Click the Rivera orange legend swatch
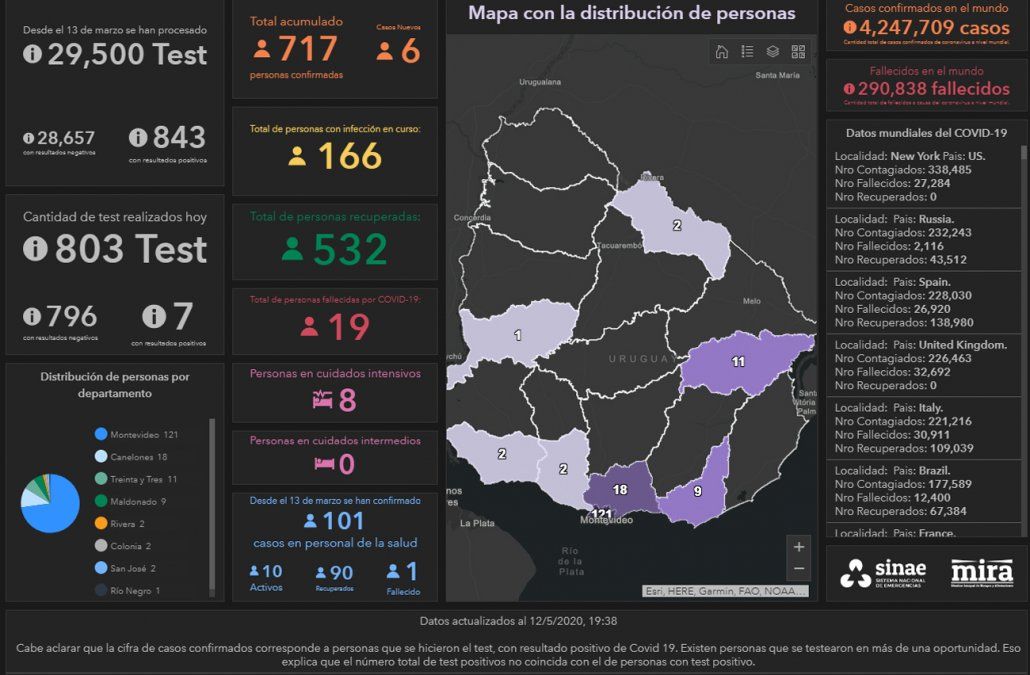This screenshot has width=1030, height=675. (100, 524)
